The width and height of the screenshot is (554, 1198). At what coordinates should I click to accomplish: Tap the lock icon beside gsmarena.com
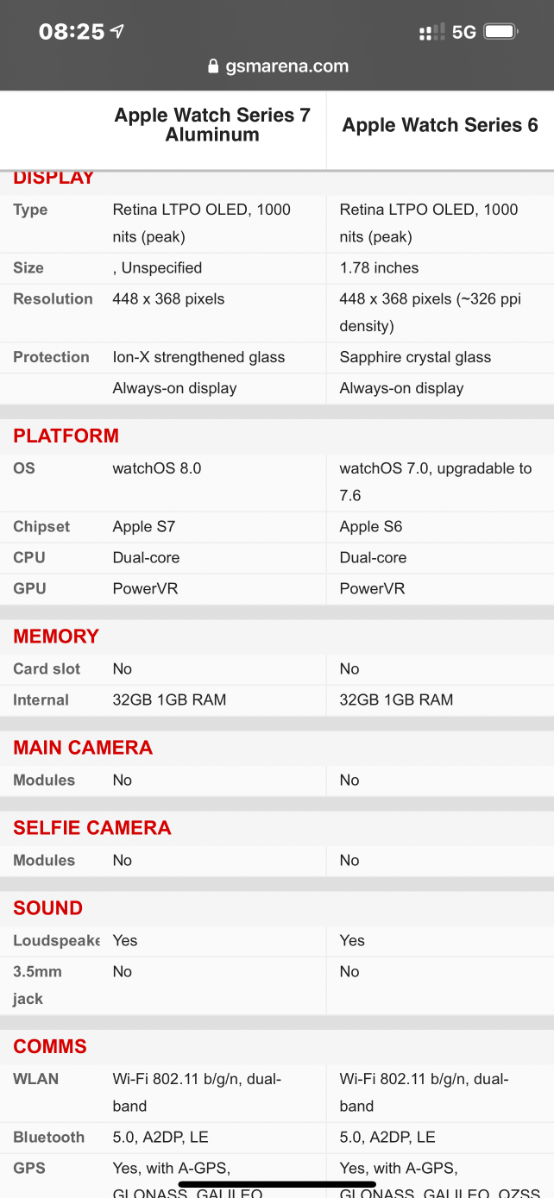[213, 66]
